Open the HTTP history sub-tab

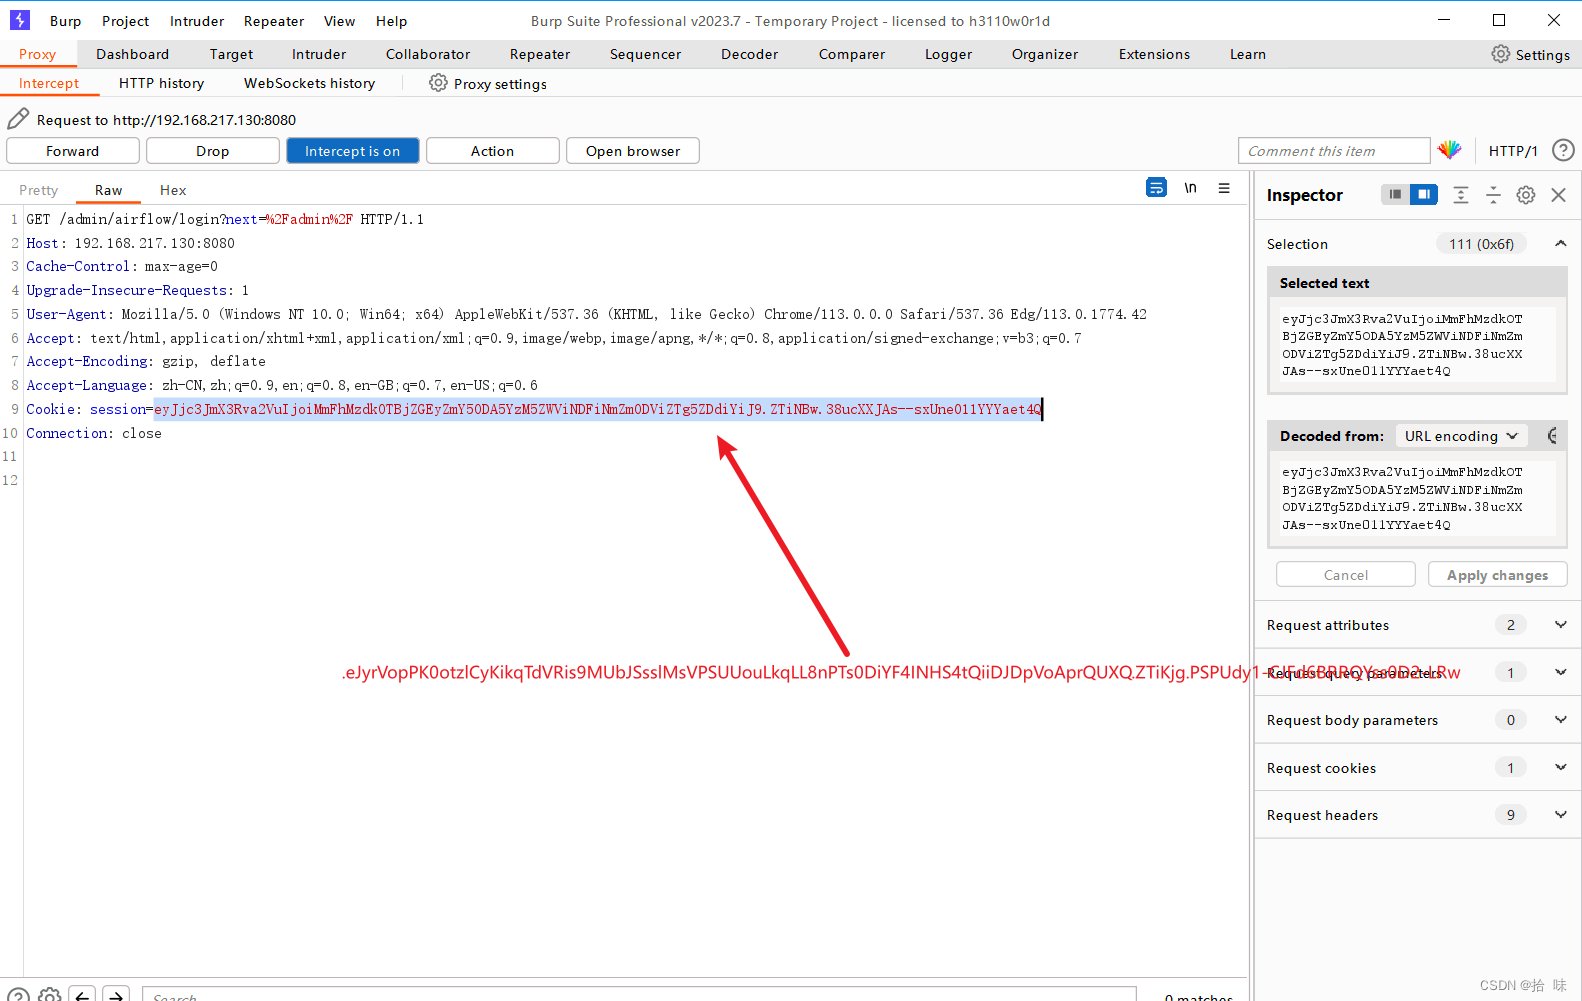tap(161, 83)
